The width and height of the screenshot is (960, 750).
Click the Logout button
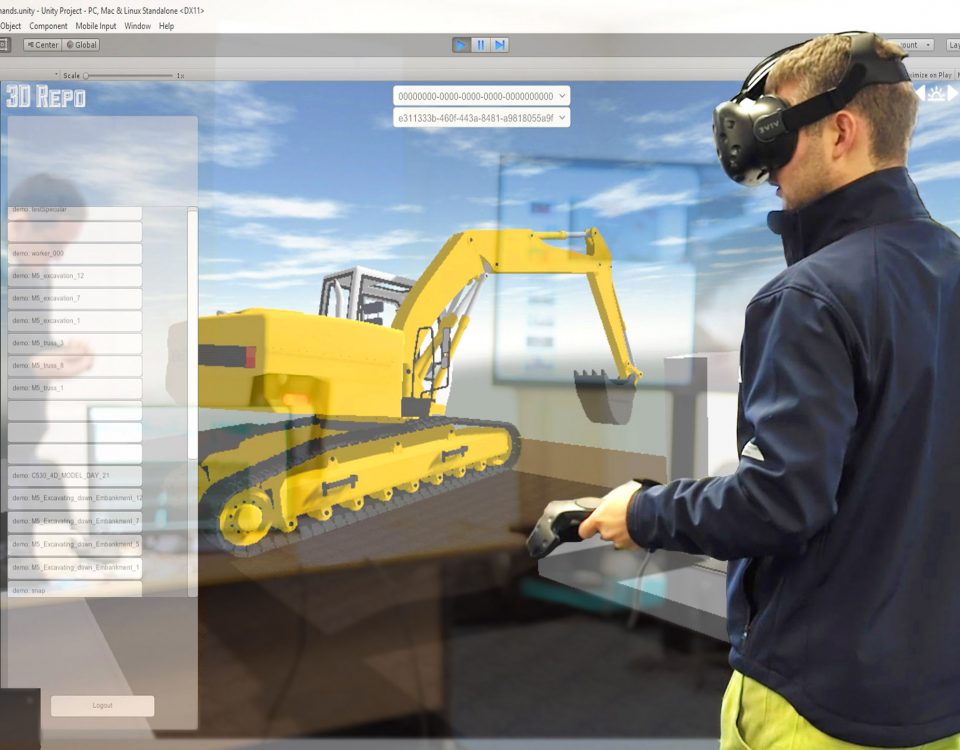click(x=102, y=706)
